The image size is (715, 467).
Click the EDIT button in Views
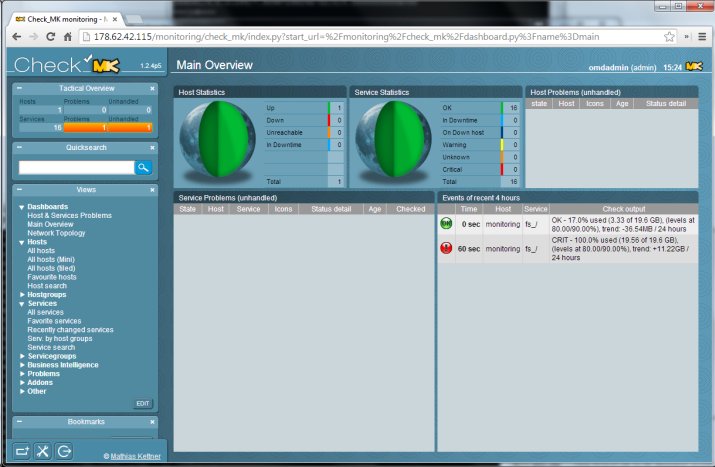pyautogui.click(x=143, y=404)
